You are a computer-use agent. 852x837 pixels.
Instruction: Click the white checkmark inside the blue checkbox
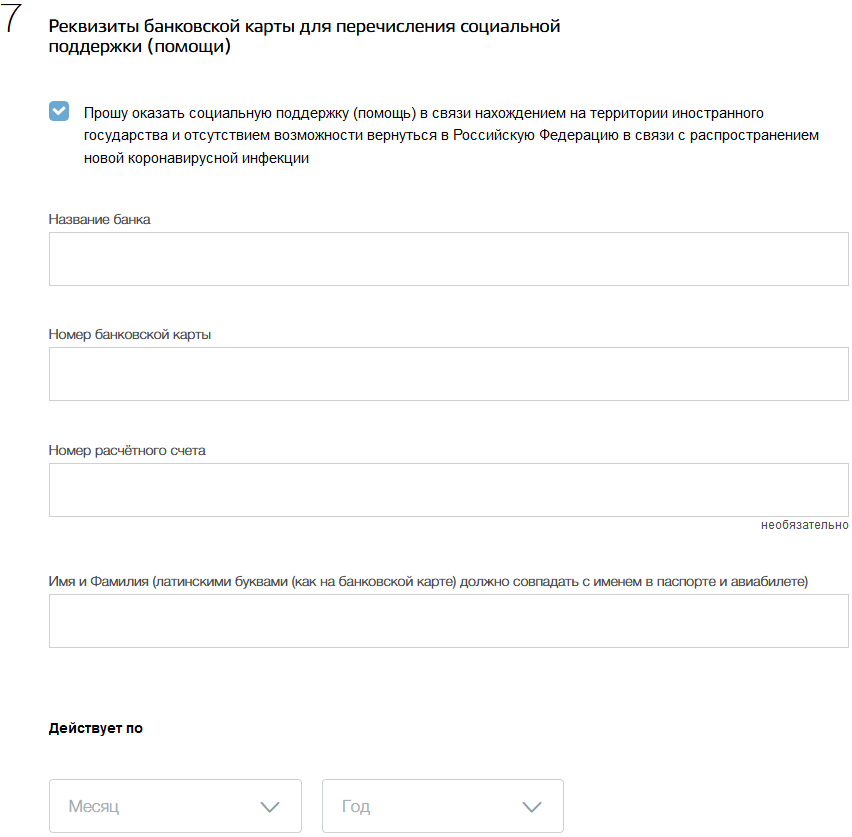tap(59, 111)
